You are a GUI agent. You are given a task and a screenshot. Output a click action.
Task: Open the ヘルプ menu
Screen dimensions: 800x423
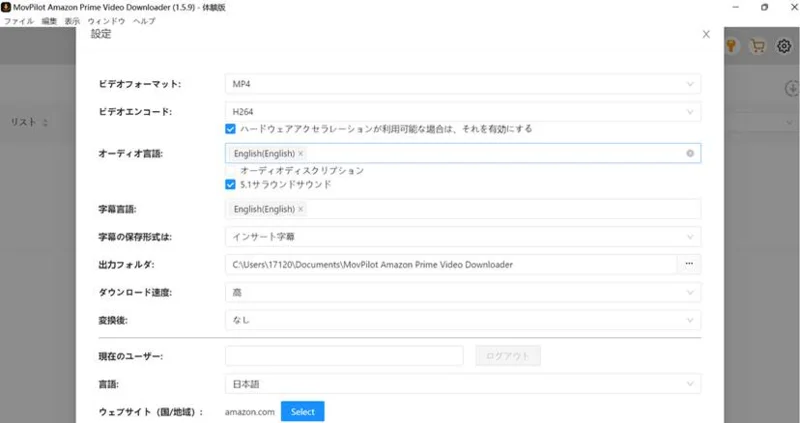pos(144,21)
